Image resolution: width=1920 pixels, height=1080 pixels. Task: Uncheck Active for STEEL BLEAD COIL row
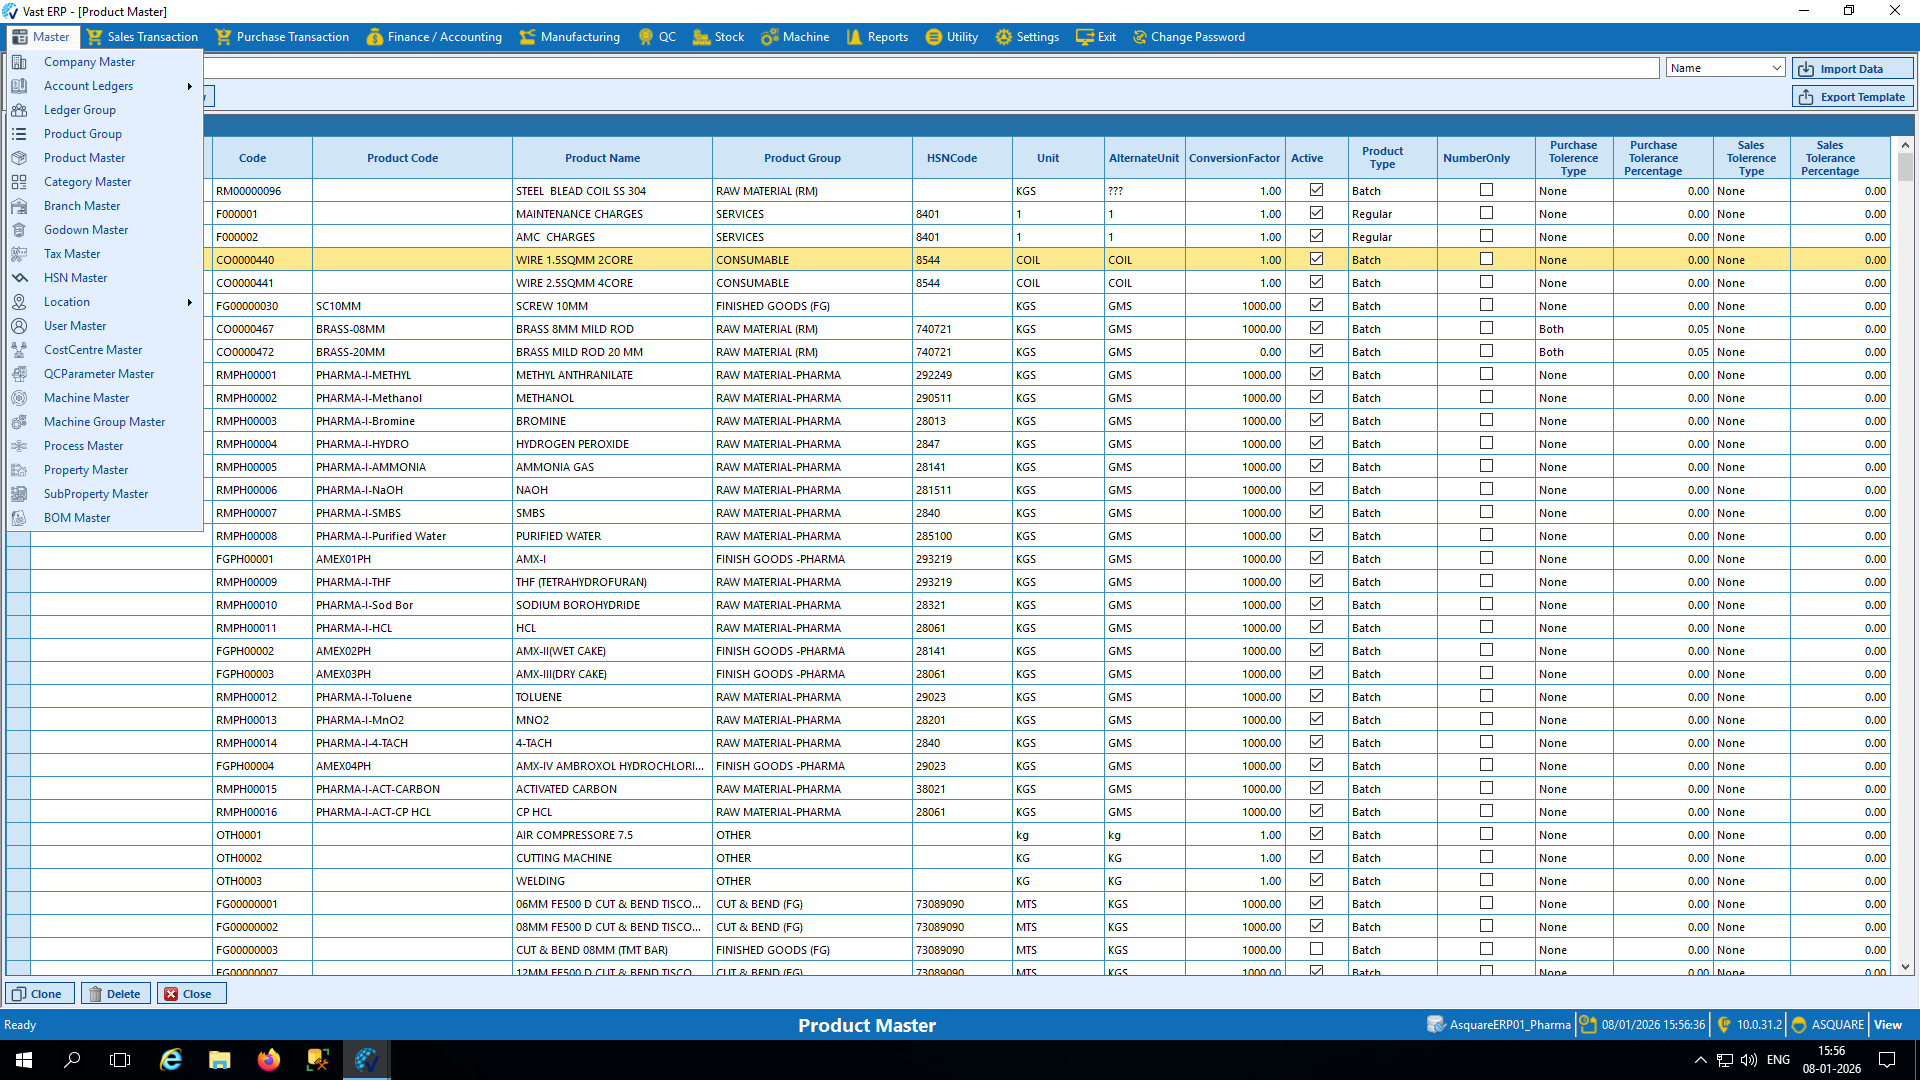tap(1316, 190)
